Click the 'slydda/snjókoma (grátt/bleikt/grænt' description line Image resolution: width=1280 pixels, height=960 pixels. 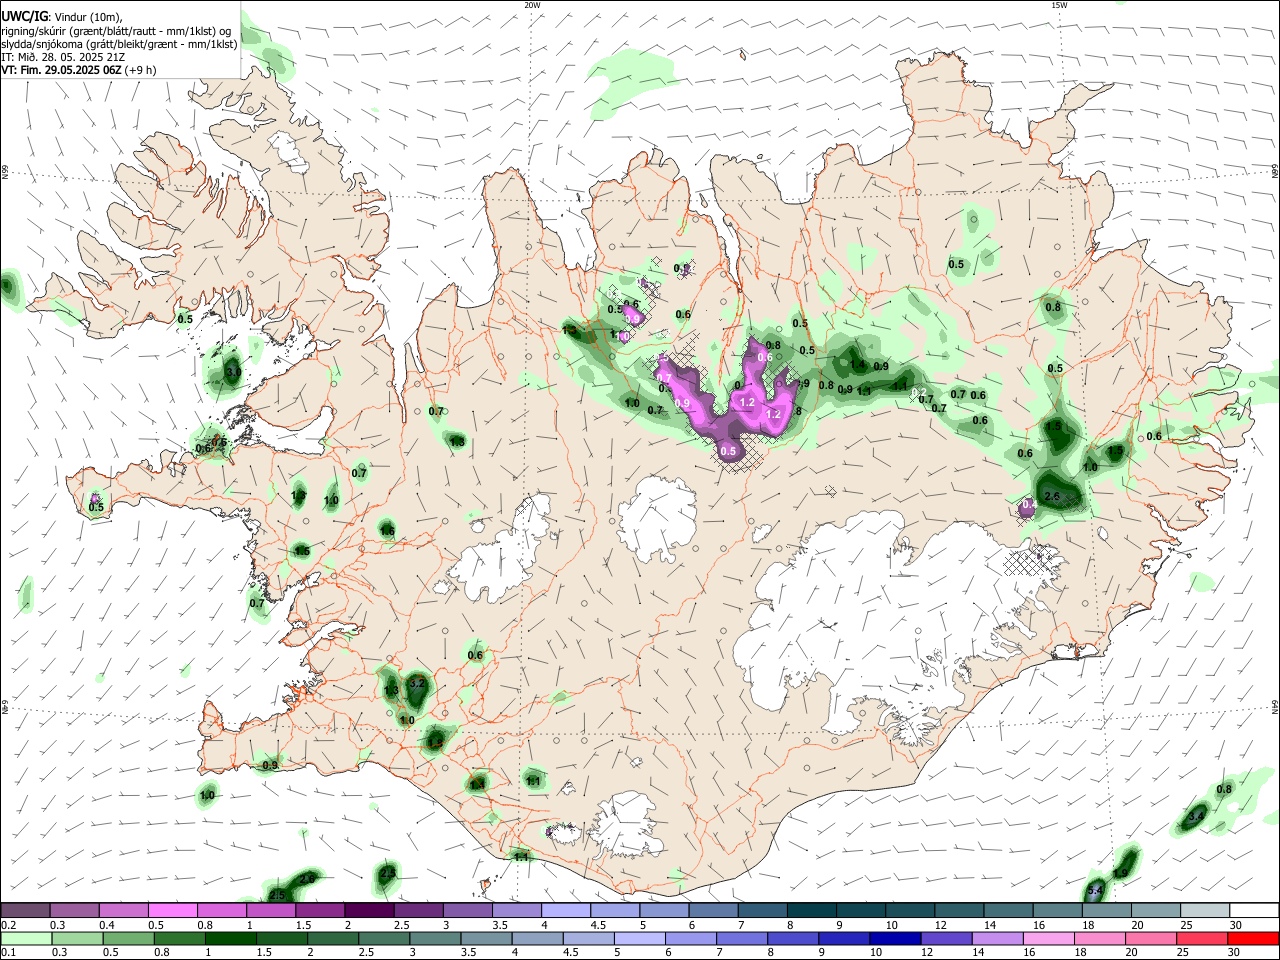coord(119,44)
